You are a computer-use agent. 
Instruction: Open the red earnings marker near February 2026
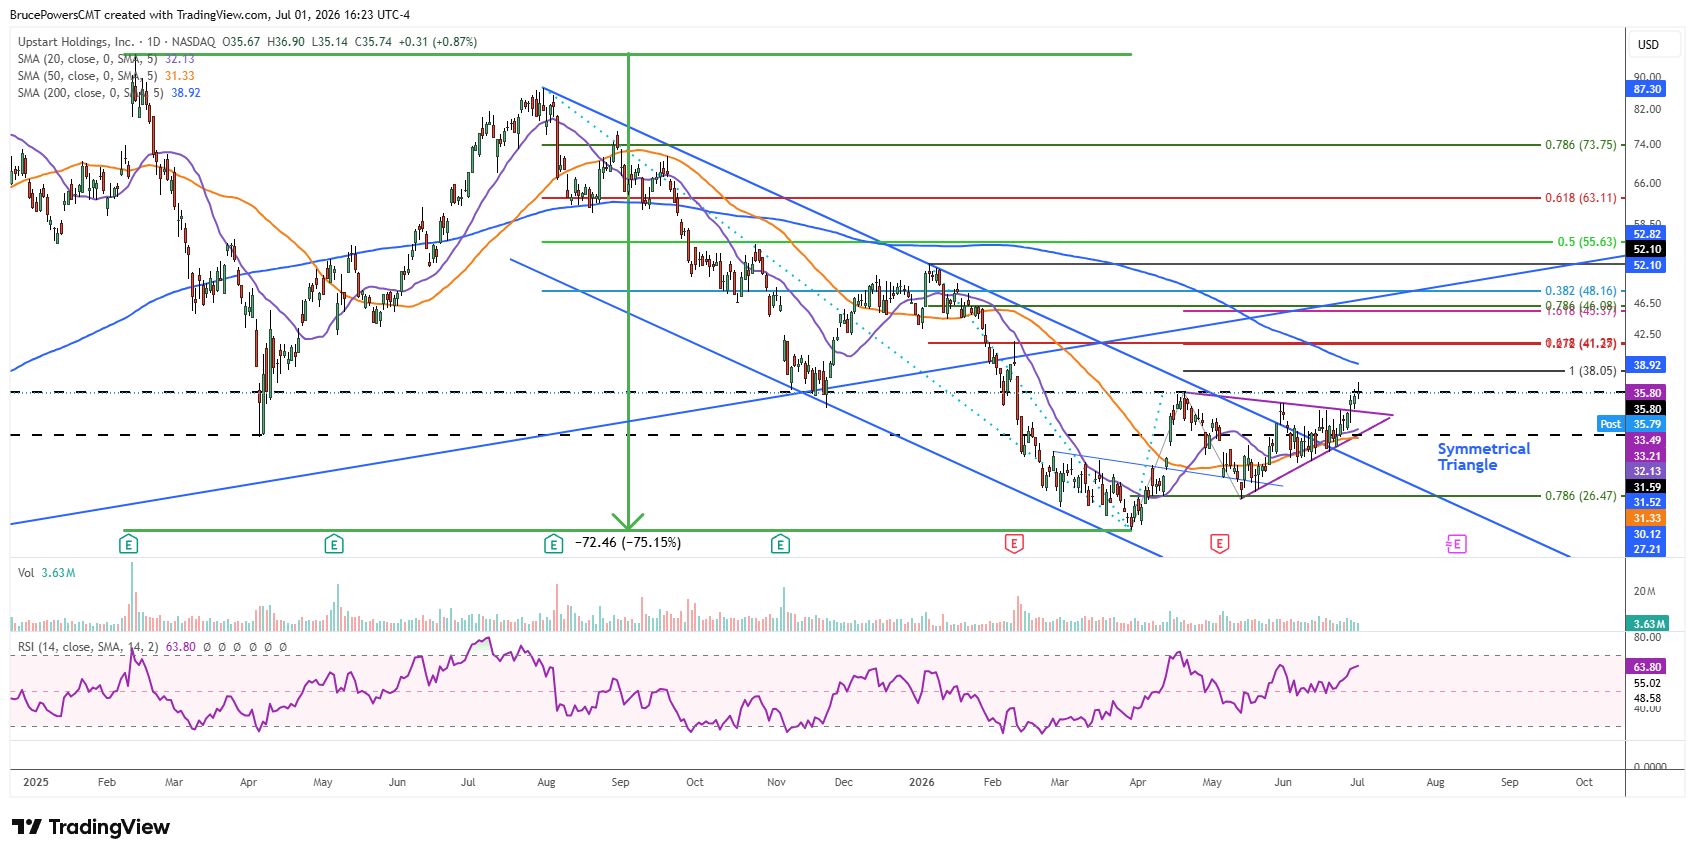pyautogui.click(x=1014, y=544)
